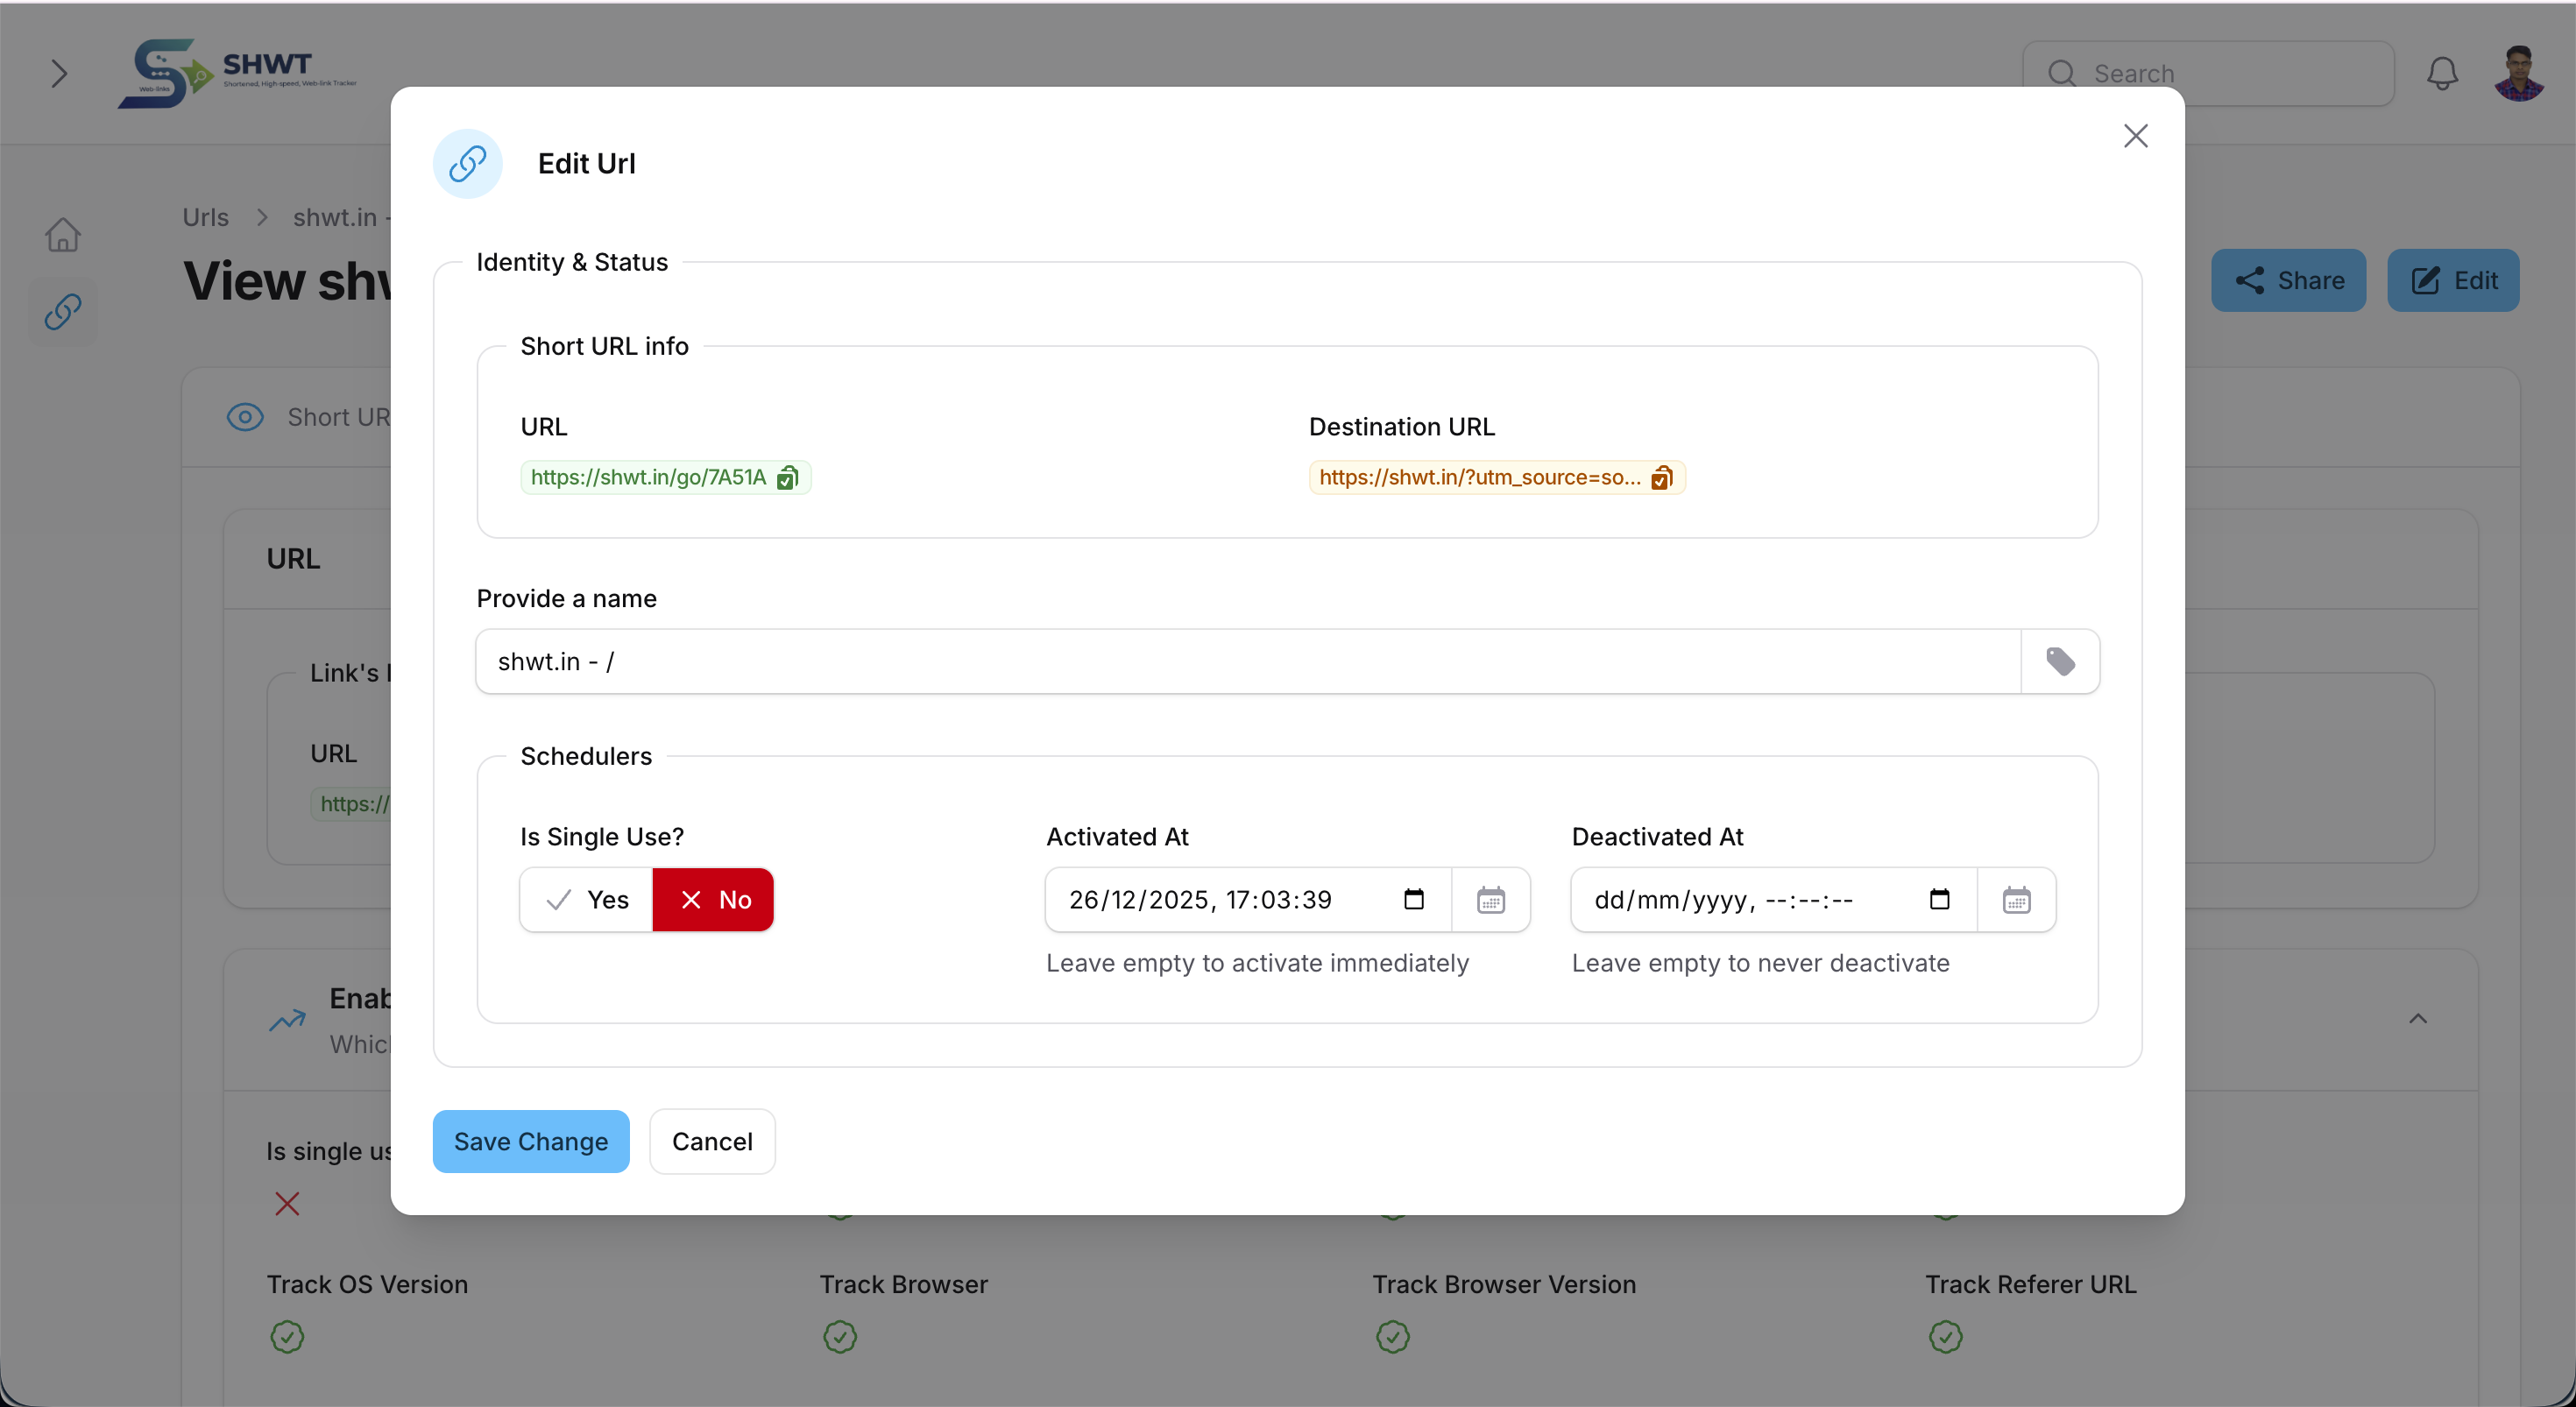Open the Activated At calendar picker icon
The height and width of the screenshot is (1407, 2576).
pyautogui.click(x=1490, y=900)
